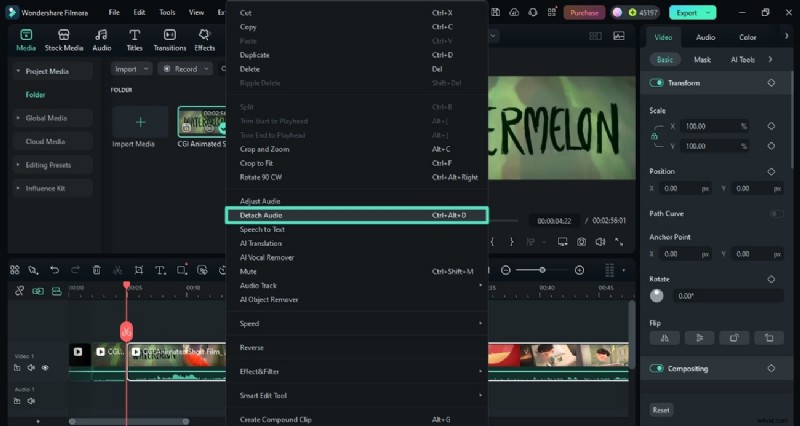800x426 pixels.
Task: Switch to the Color tab
Action: [x=747, y=37]
